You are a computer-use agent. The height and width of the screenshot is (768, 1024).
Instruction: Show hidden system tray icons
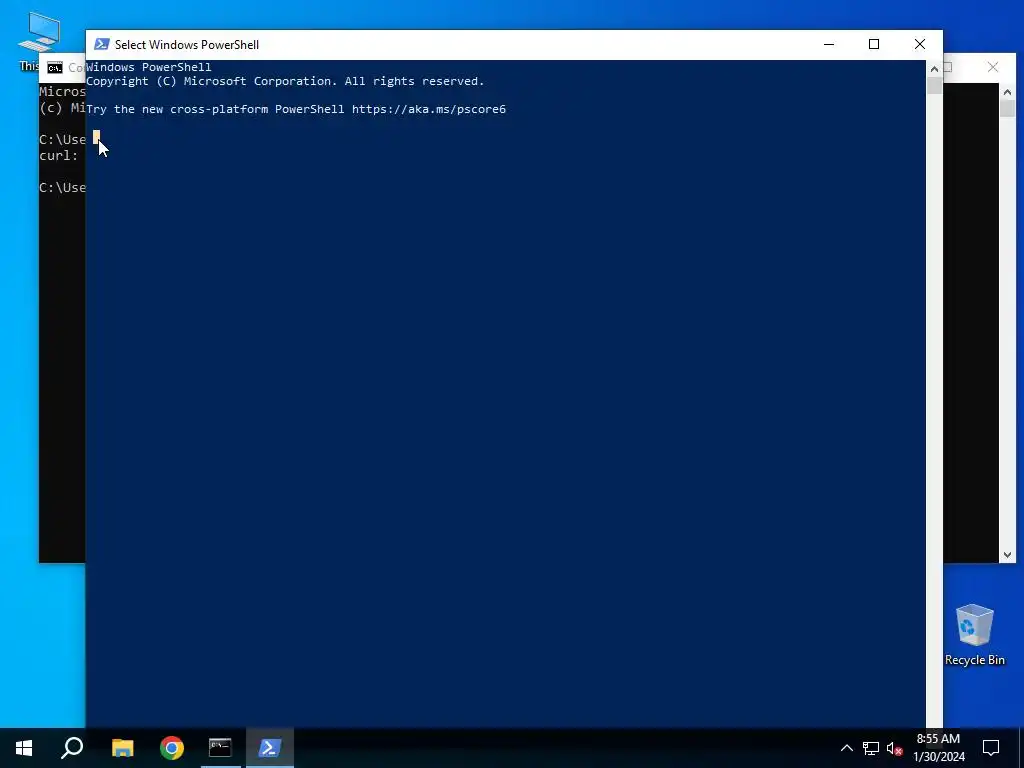(846, 748)
